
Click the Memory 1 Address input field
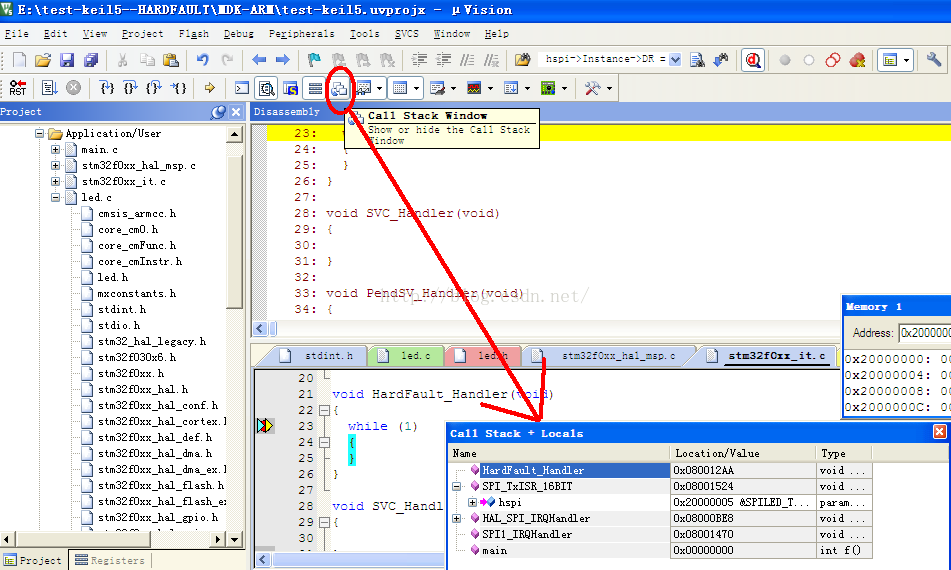coord(924,333)
